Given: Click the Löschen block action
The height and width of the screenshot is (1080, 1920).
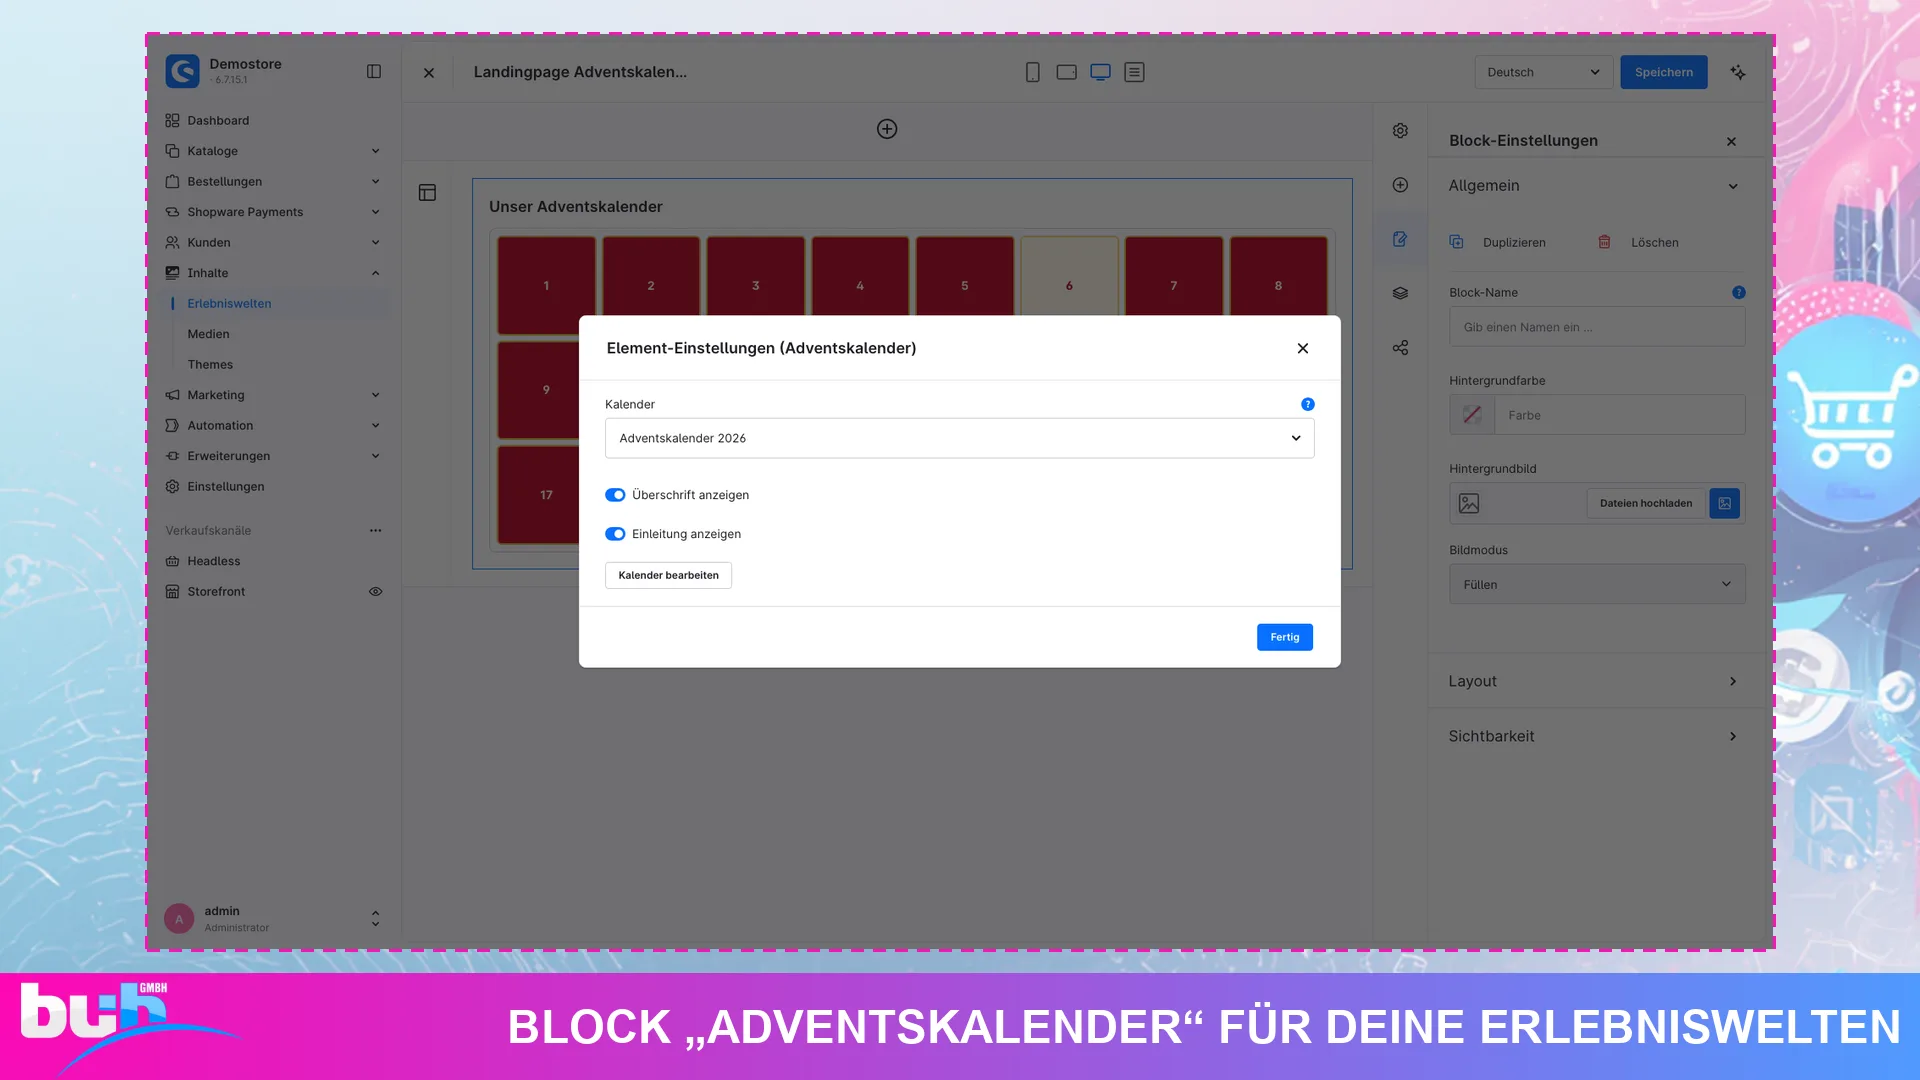Looking at the screenshot, I should point(1638,242).
